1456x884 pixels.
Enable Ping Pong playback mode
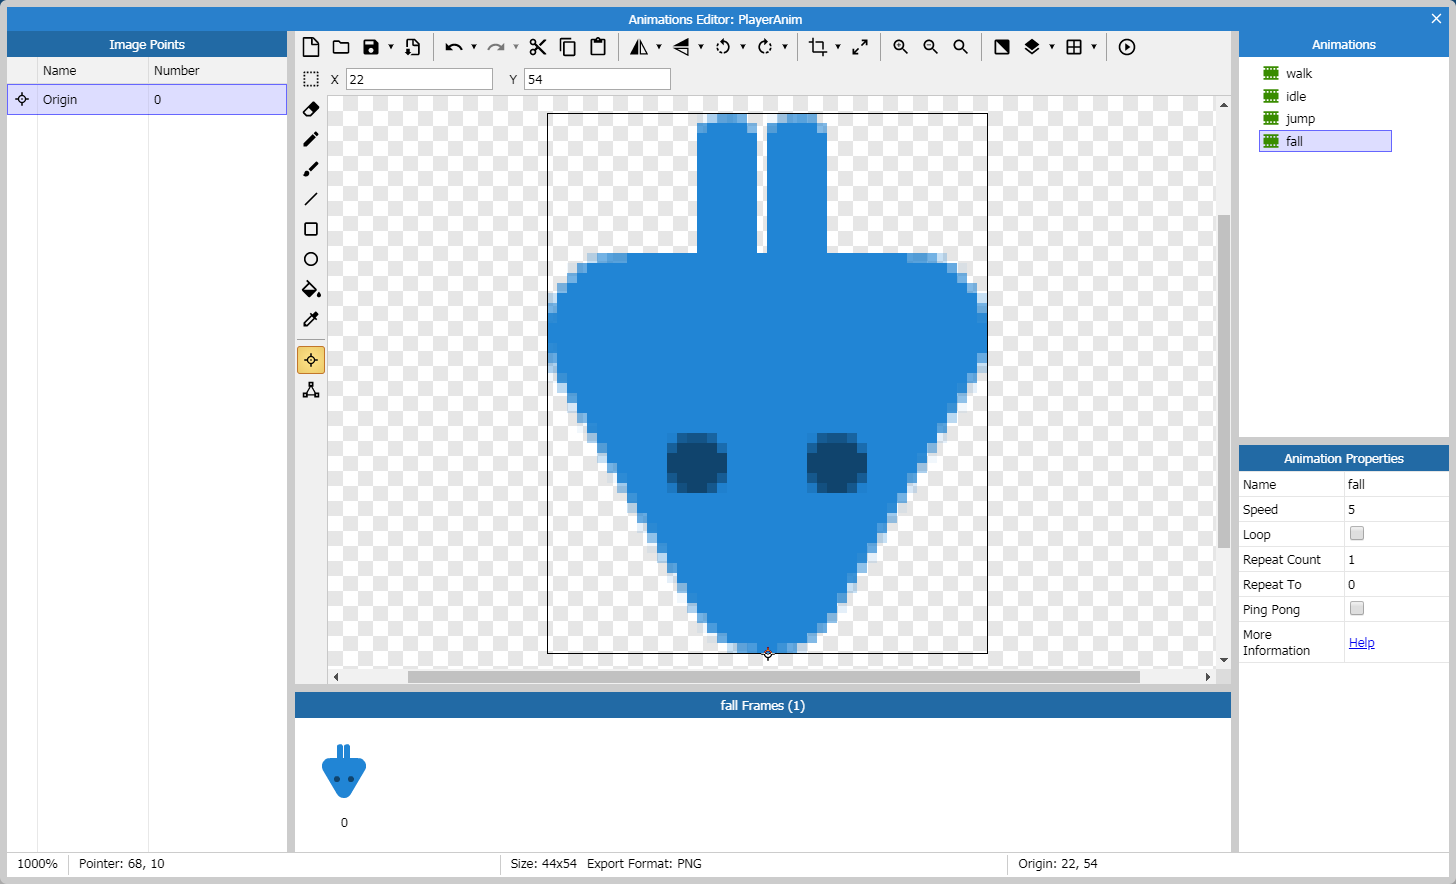(1356, 608)
